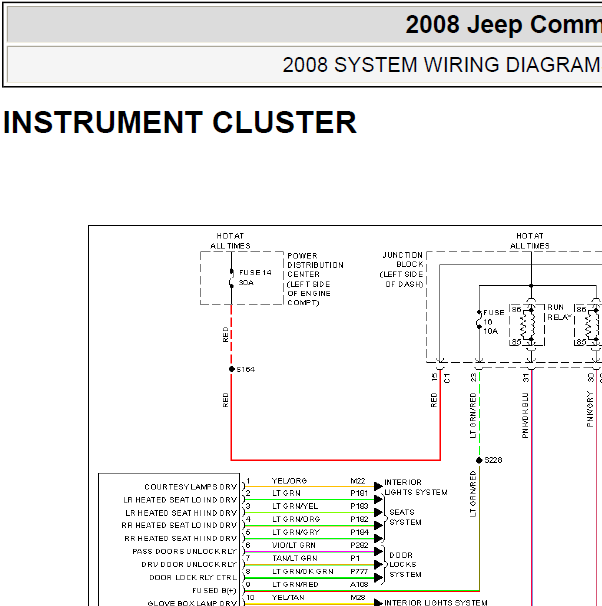Image resolution: width=602 pixels, height=606 pixels.
Task: Click the "SEATS SYSTEM" destination label
Action: point(405,517)
